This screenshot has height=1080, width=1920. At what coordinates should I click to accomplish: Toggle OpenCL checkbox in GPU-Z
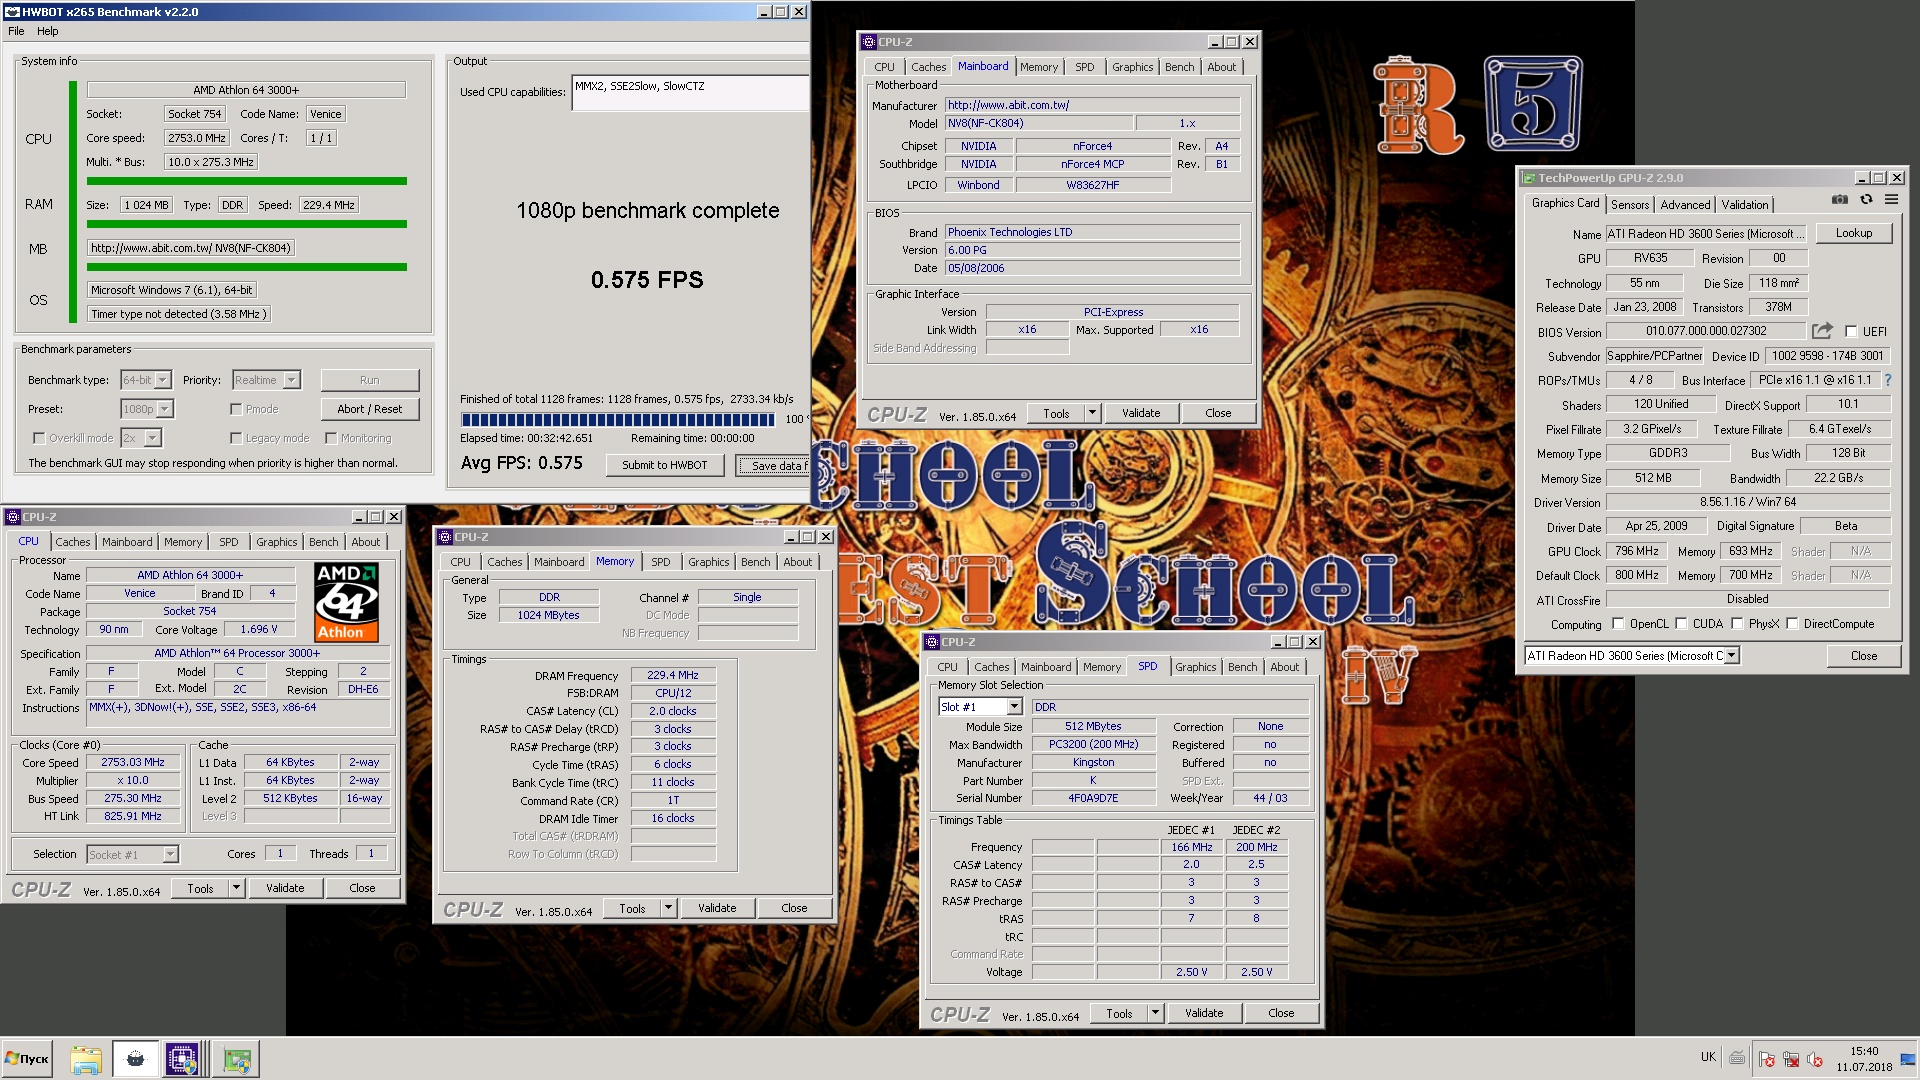tap(1618, 624)
